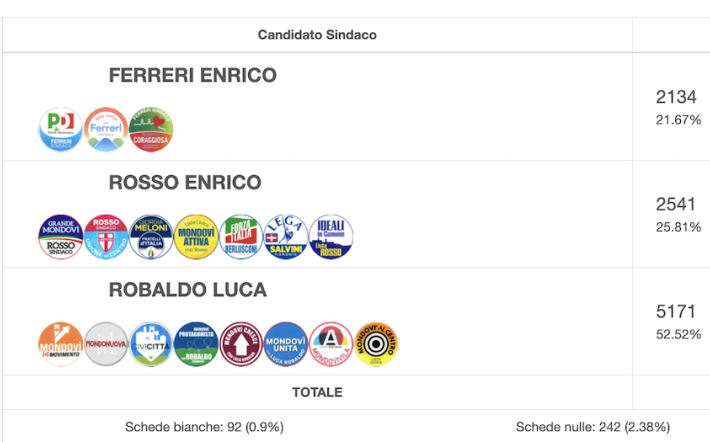Open the blue Mondovì Unita logo
This screenshot has width=710, height=442.
(x=286, y=344)
